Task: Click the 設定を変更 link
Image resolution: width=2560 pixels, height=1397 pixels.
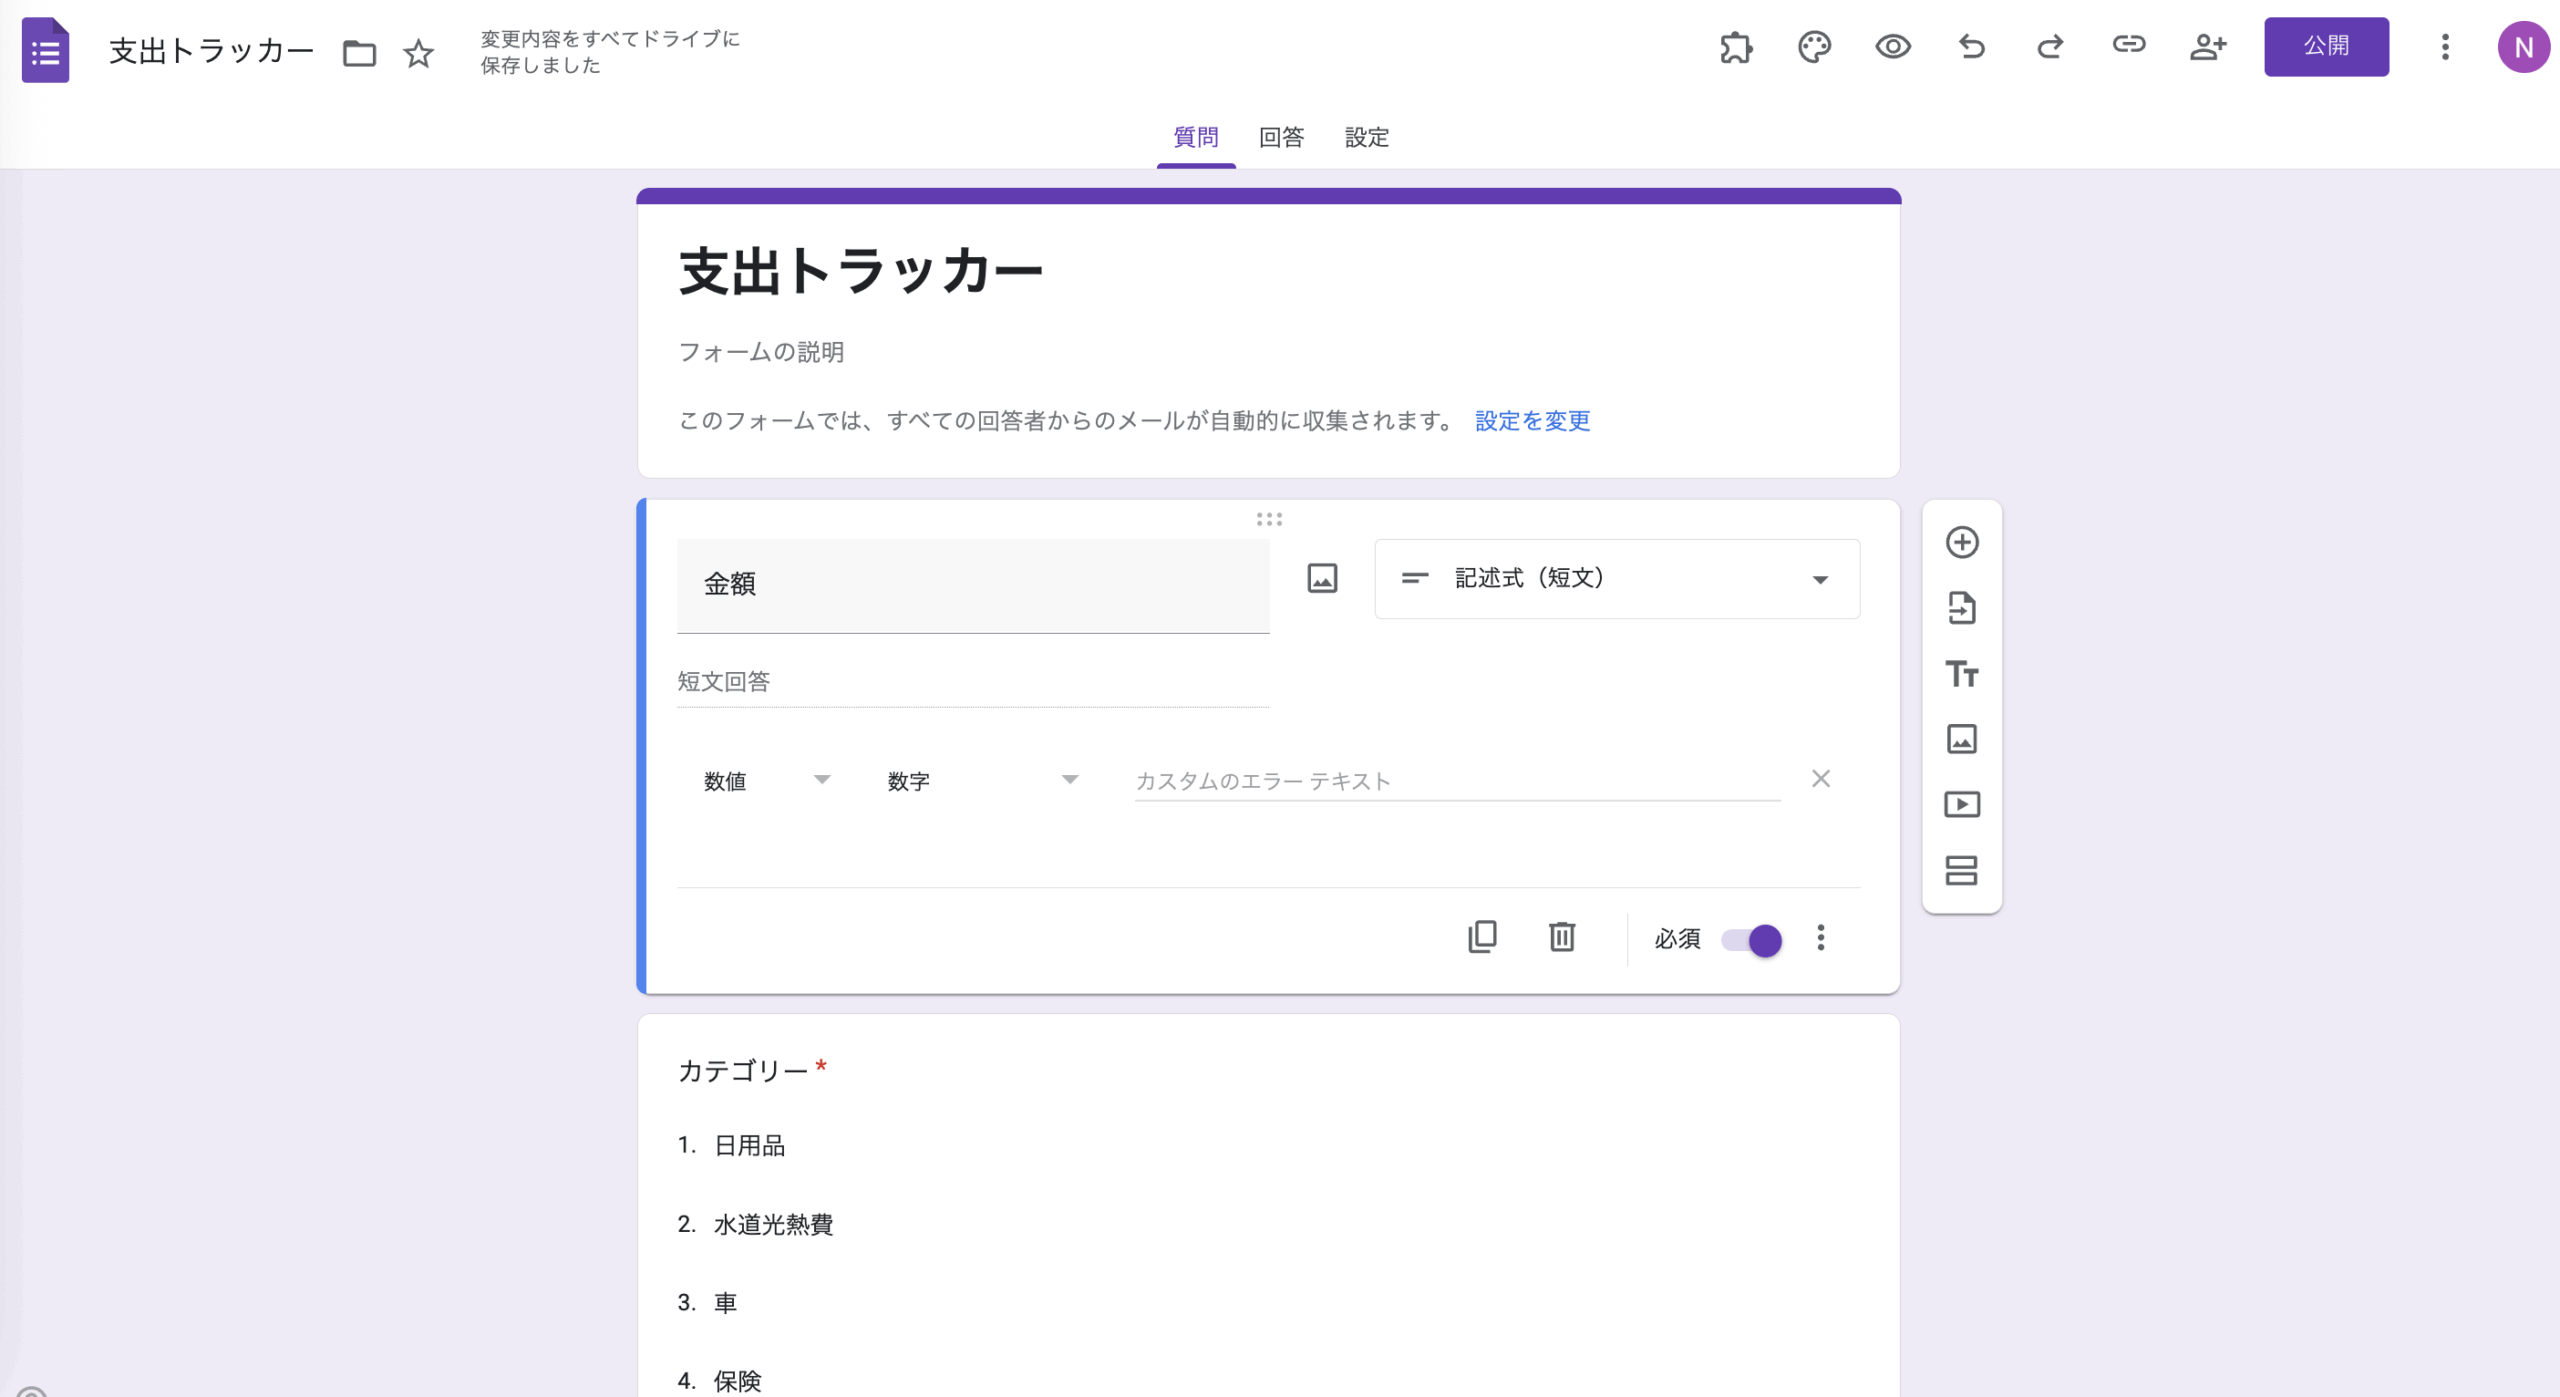Action: point(1532,421)
